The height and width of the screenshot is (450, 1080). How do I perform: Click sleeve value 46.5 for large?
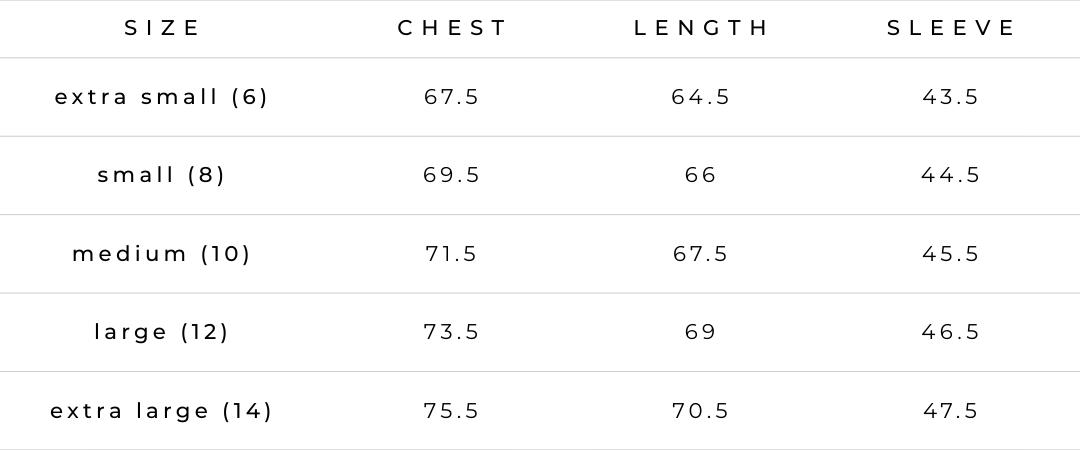point(951,332)
